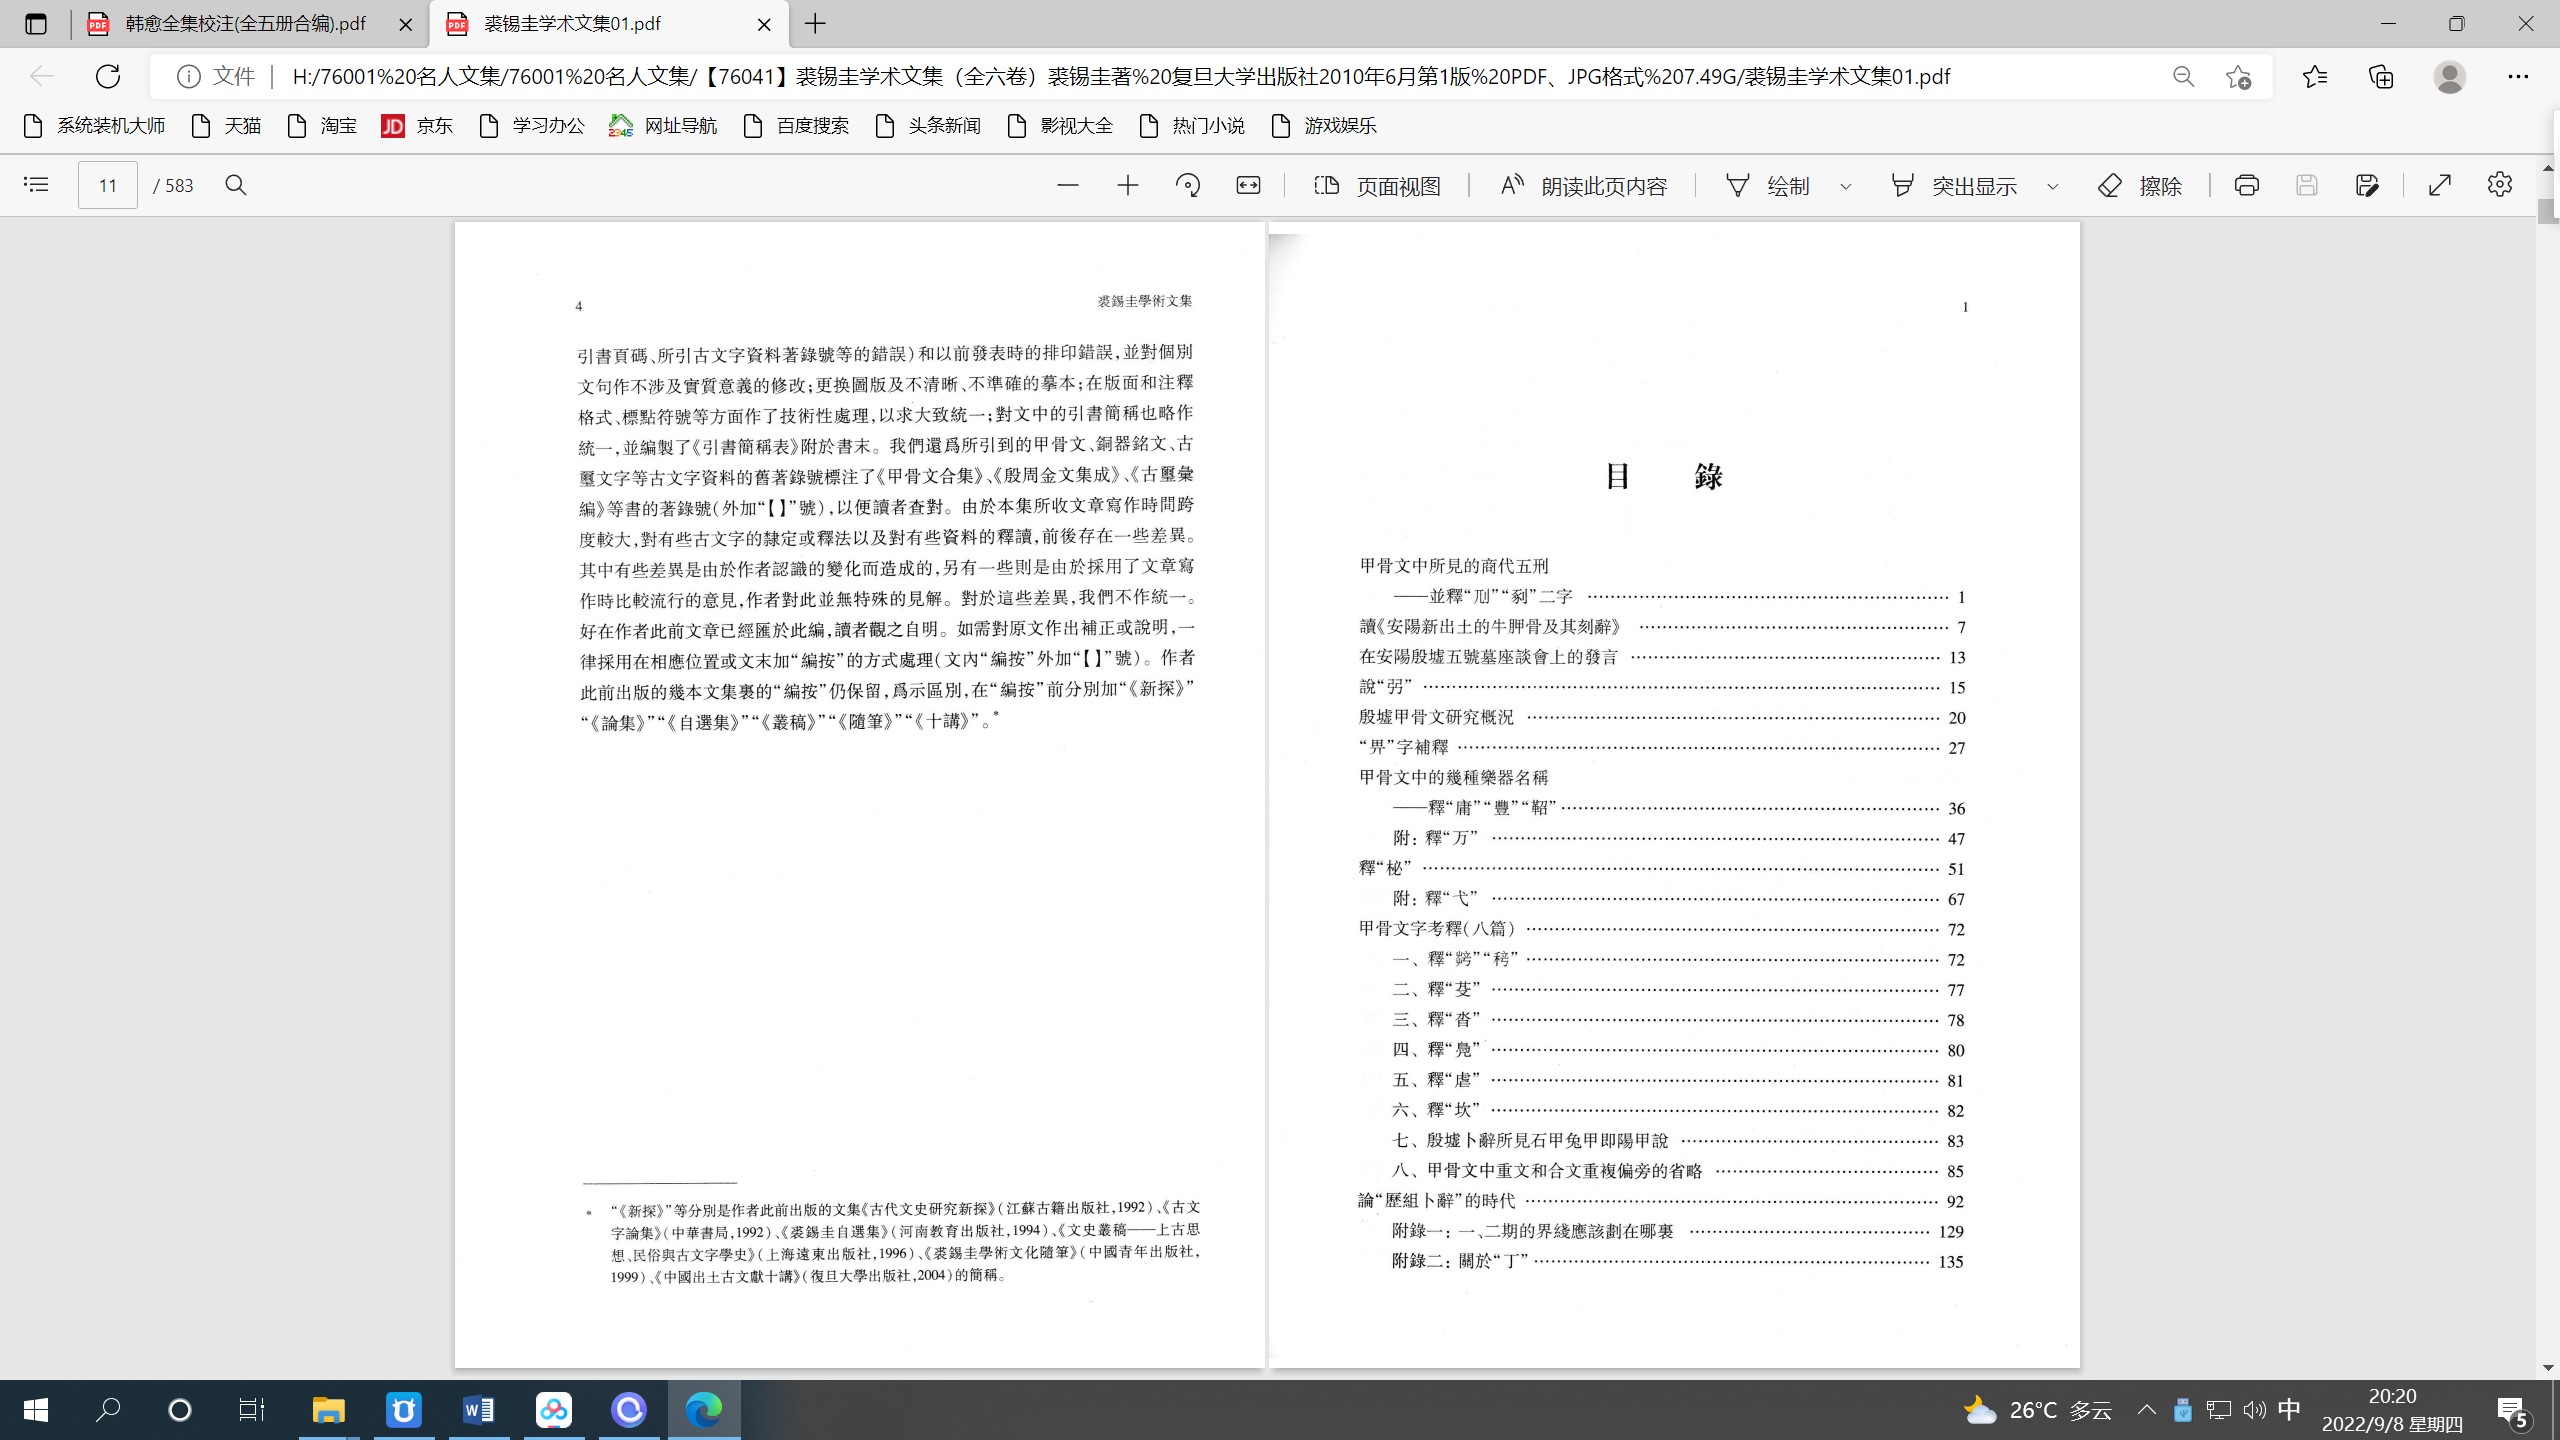Image resolution: width=2560 pixels, height=1440 pixels.
Task: Open the 突出显示 highlighter options dropdown
Action: click(2052, 186)
